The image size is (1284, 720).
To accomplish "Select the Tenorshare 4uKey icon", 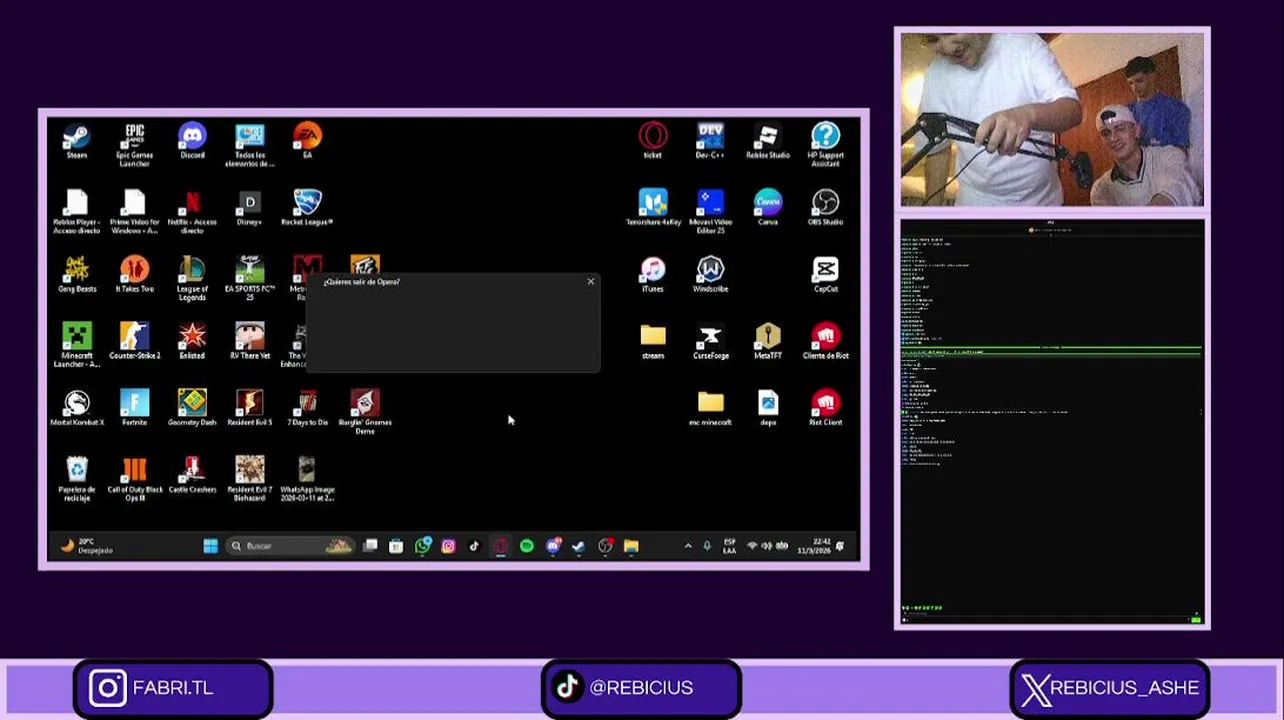I will [x=653, y=208].
